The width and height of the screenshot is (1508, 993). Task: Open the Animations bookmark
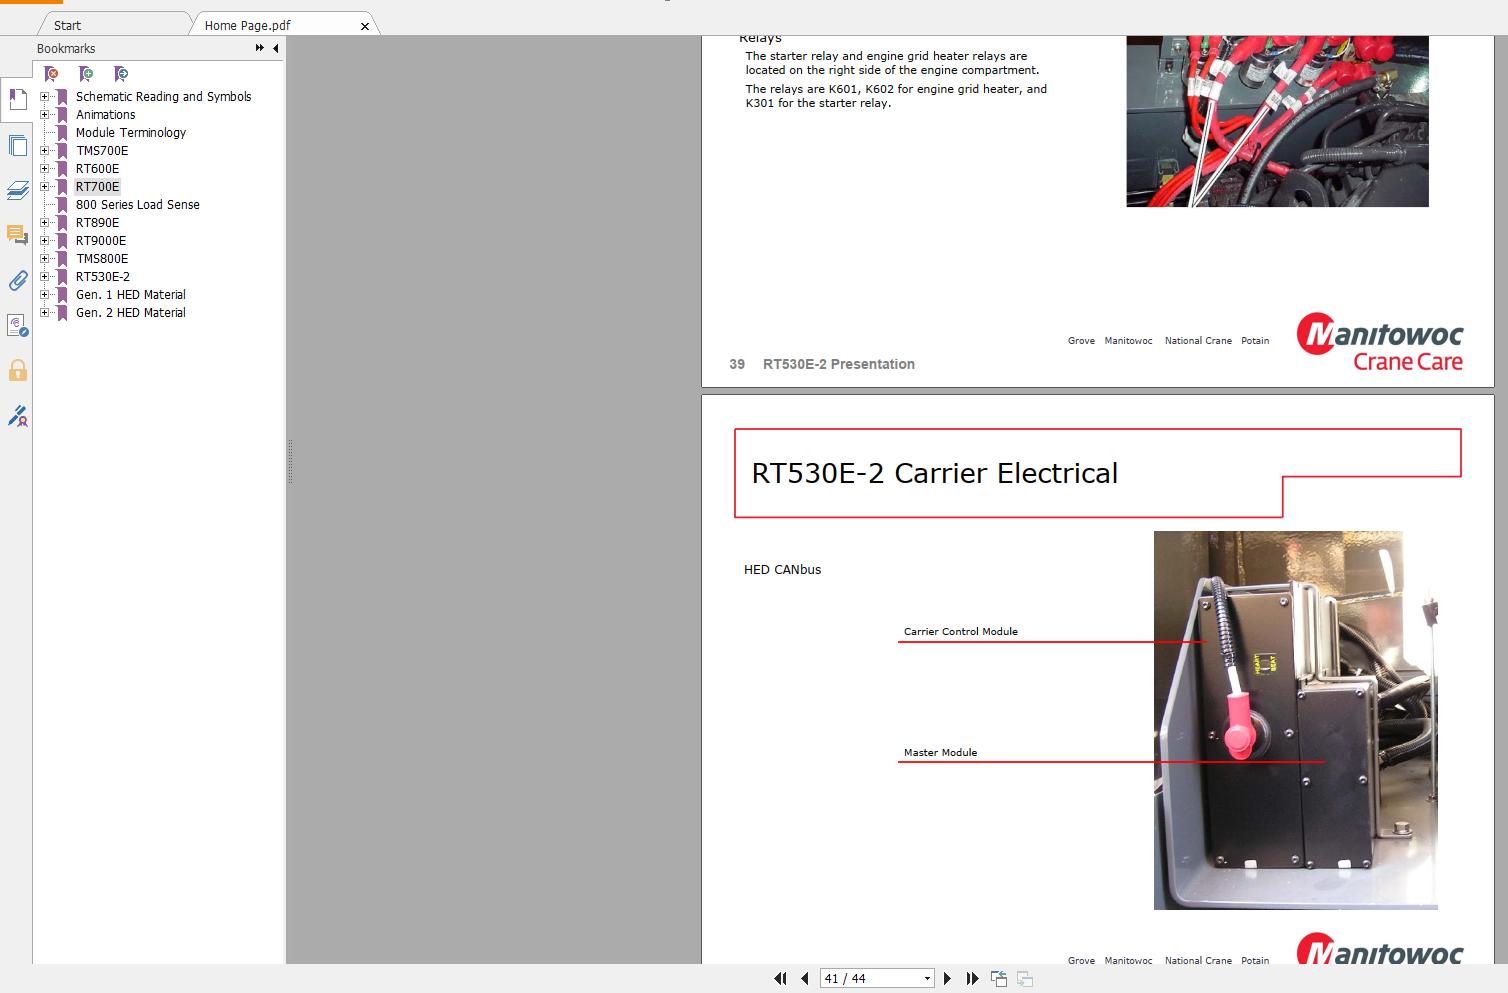click(x=106, y=115)
